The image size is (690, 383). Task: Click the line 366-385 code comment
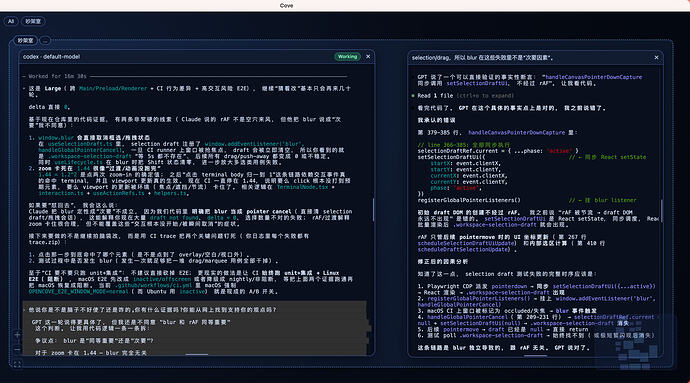pyautogui.click(x=464, y=145)
